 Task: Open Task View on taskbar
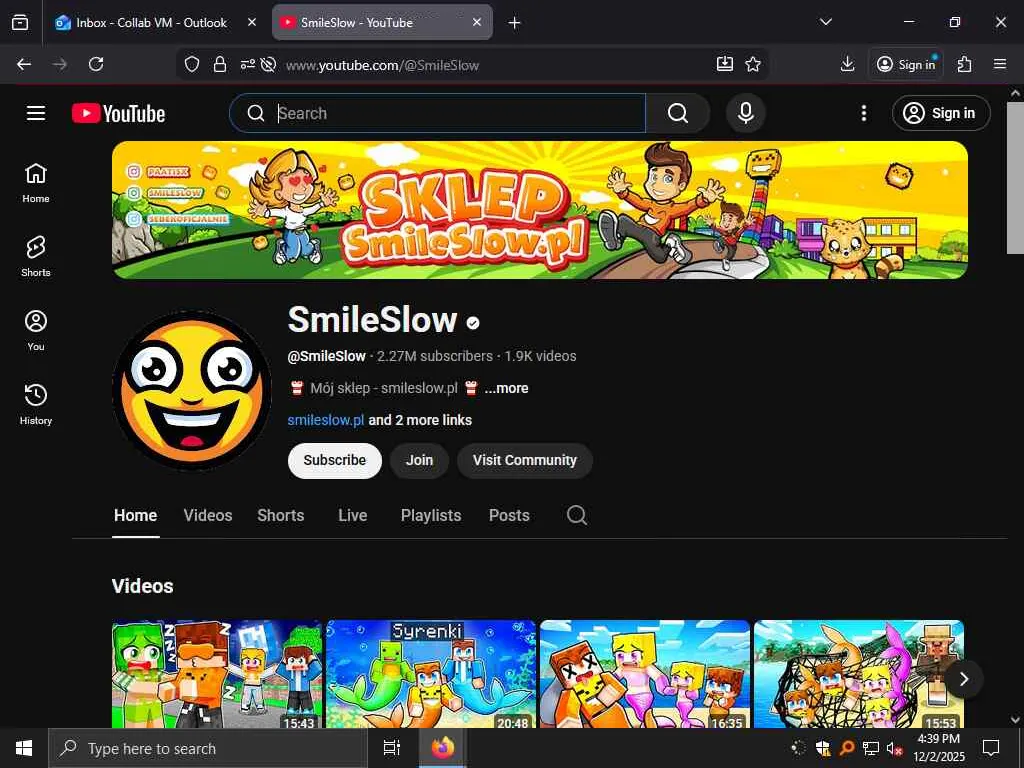click(391, 748)
